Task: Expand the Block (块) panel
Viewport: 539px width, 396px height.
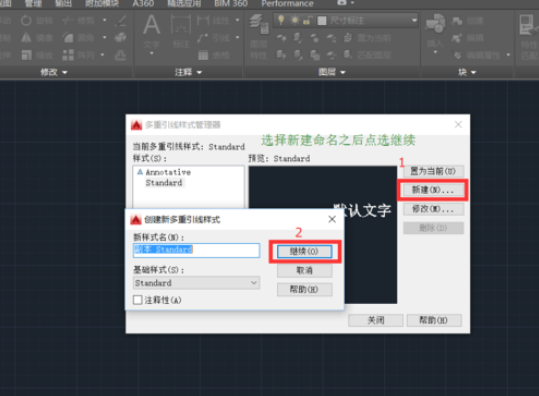Action: (x=467, y=72)
